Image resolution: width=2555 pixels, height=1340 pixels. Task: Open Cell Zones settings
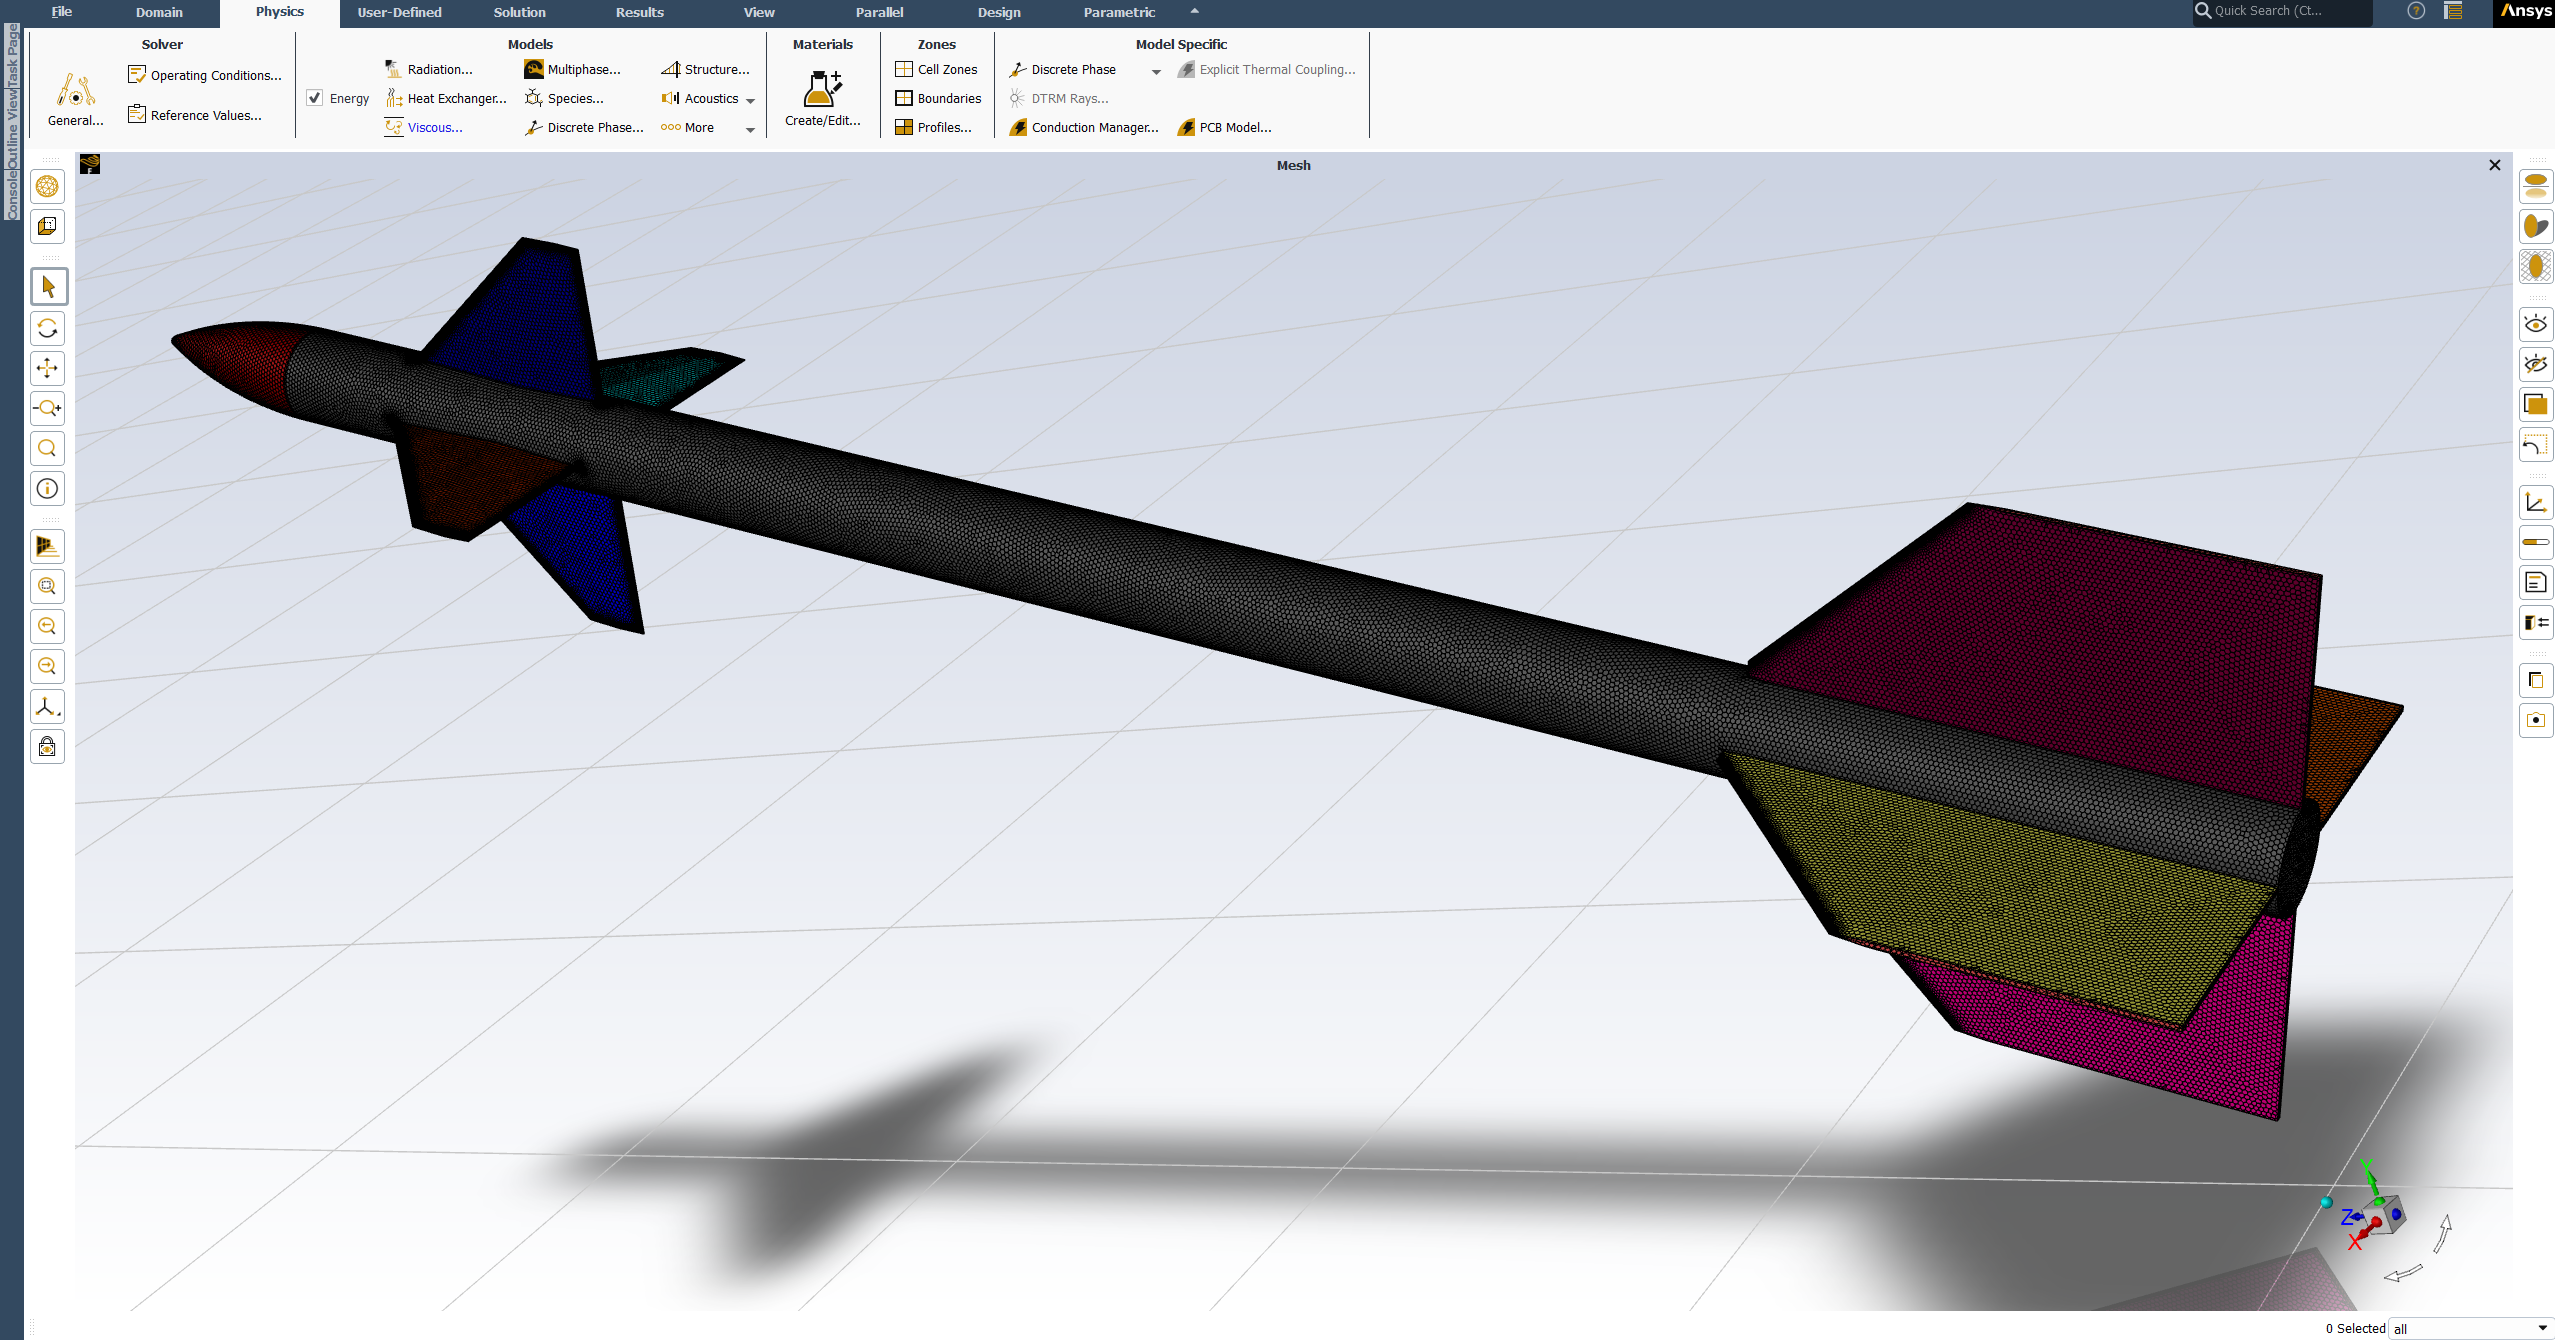coord(936,69)
